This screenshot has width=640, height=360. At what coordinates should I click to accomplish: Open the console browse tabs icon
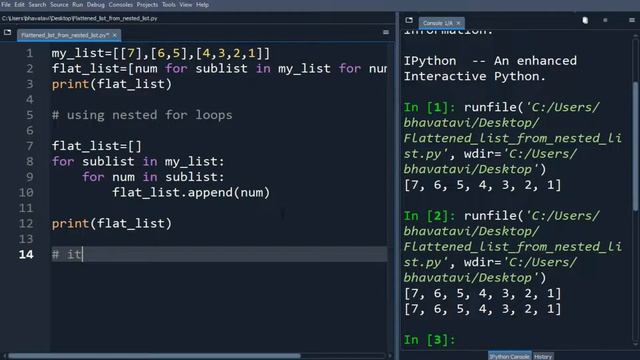[409, 20]
